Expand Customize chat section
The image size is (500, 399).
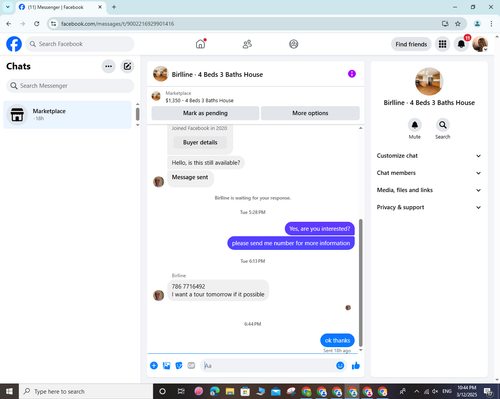(429, 156)
